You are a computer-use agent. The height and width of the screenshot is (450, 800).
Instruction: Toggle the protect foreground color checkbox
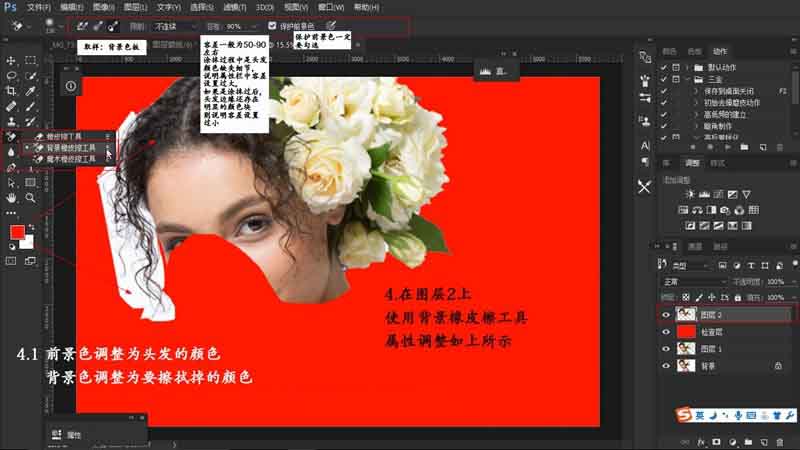(x=273, y=25)
